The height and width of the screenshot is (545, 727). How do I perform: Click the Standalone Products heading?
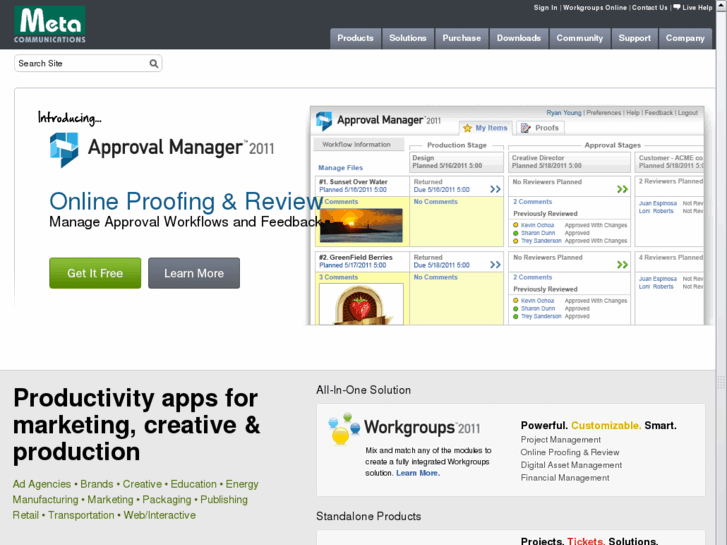coord(369,516)
